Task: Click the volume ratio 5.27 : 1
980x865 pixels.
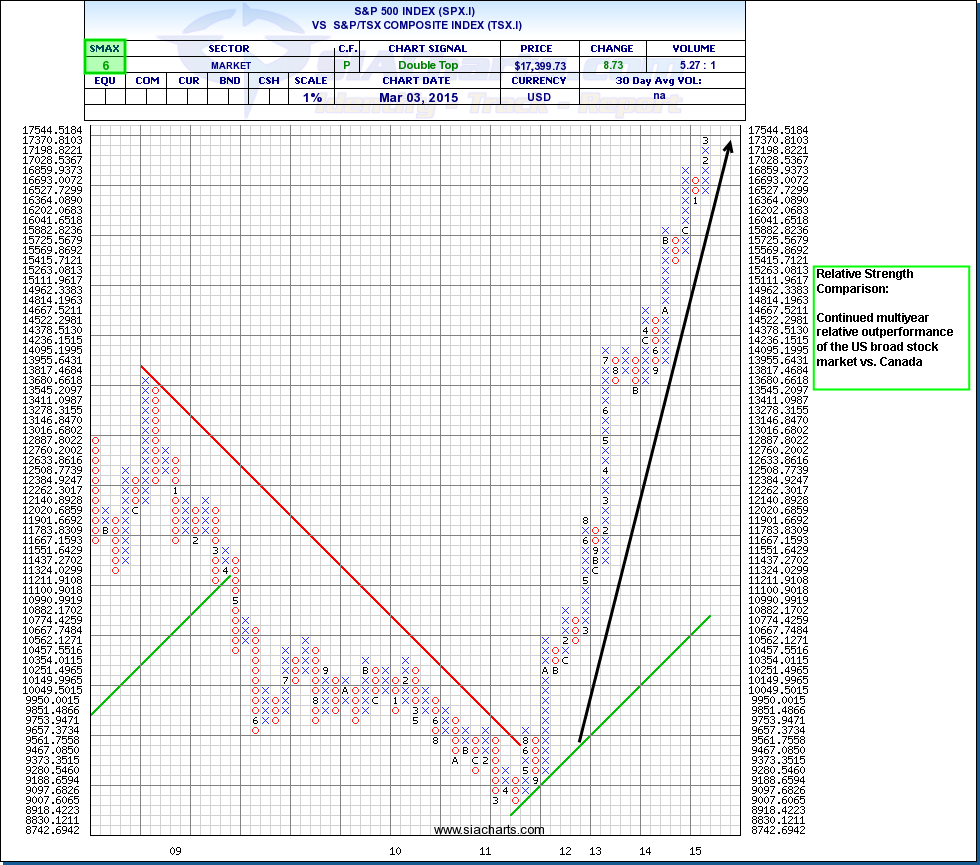Action: coord(694,65)
